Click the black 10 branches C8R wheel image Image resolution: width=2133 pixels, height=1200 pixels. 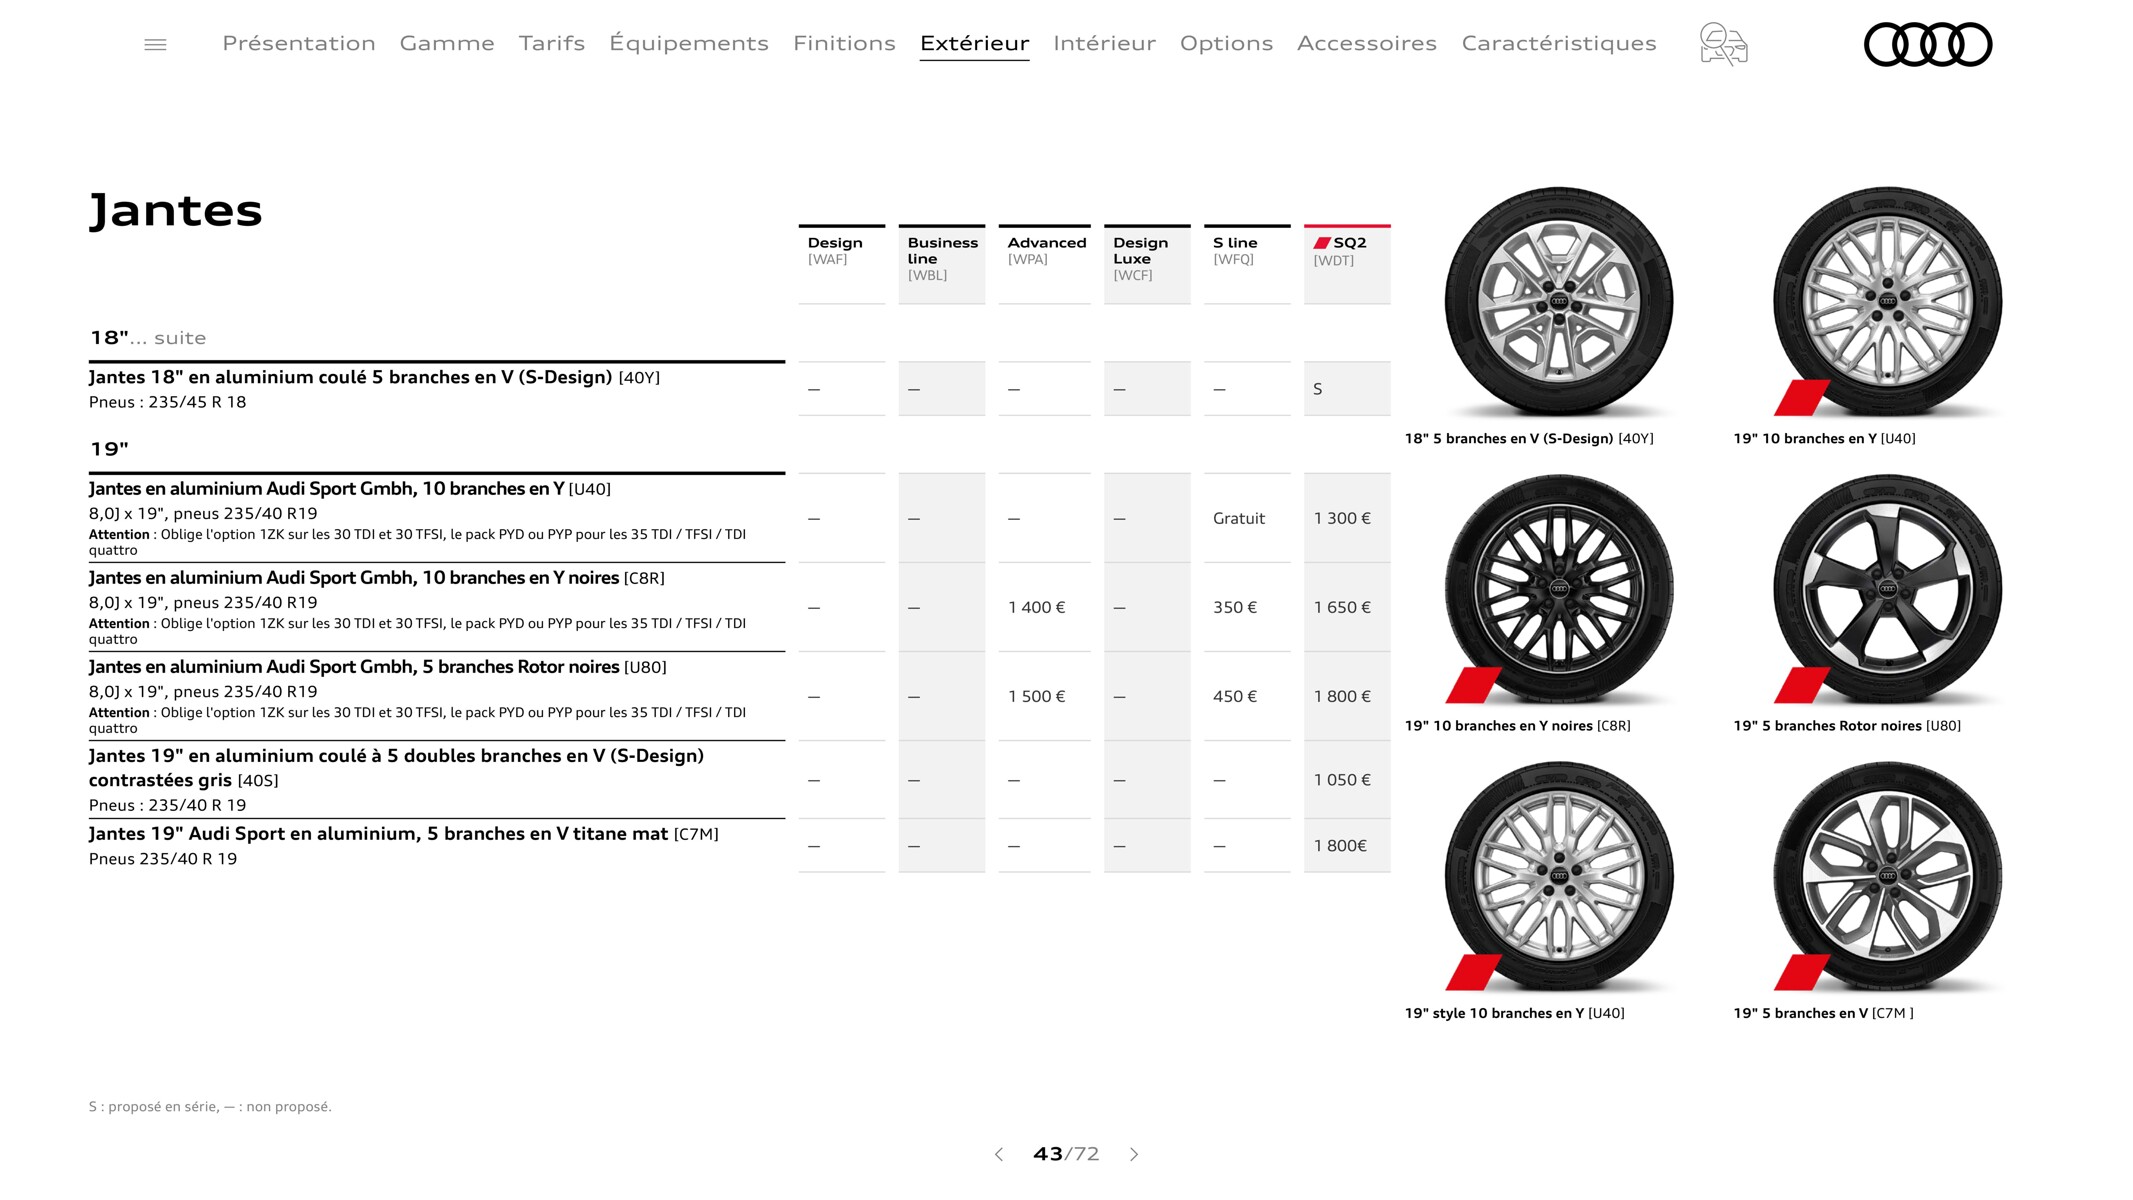tap(1559, 589)
